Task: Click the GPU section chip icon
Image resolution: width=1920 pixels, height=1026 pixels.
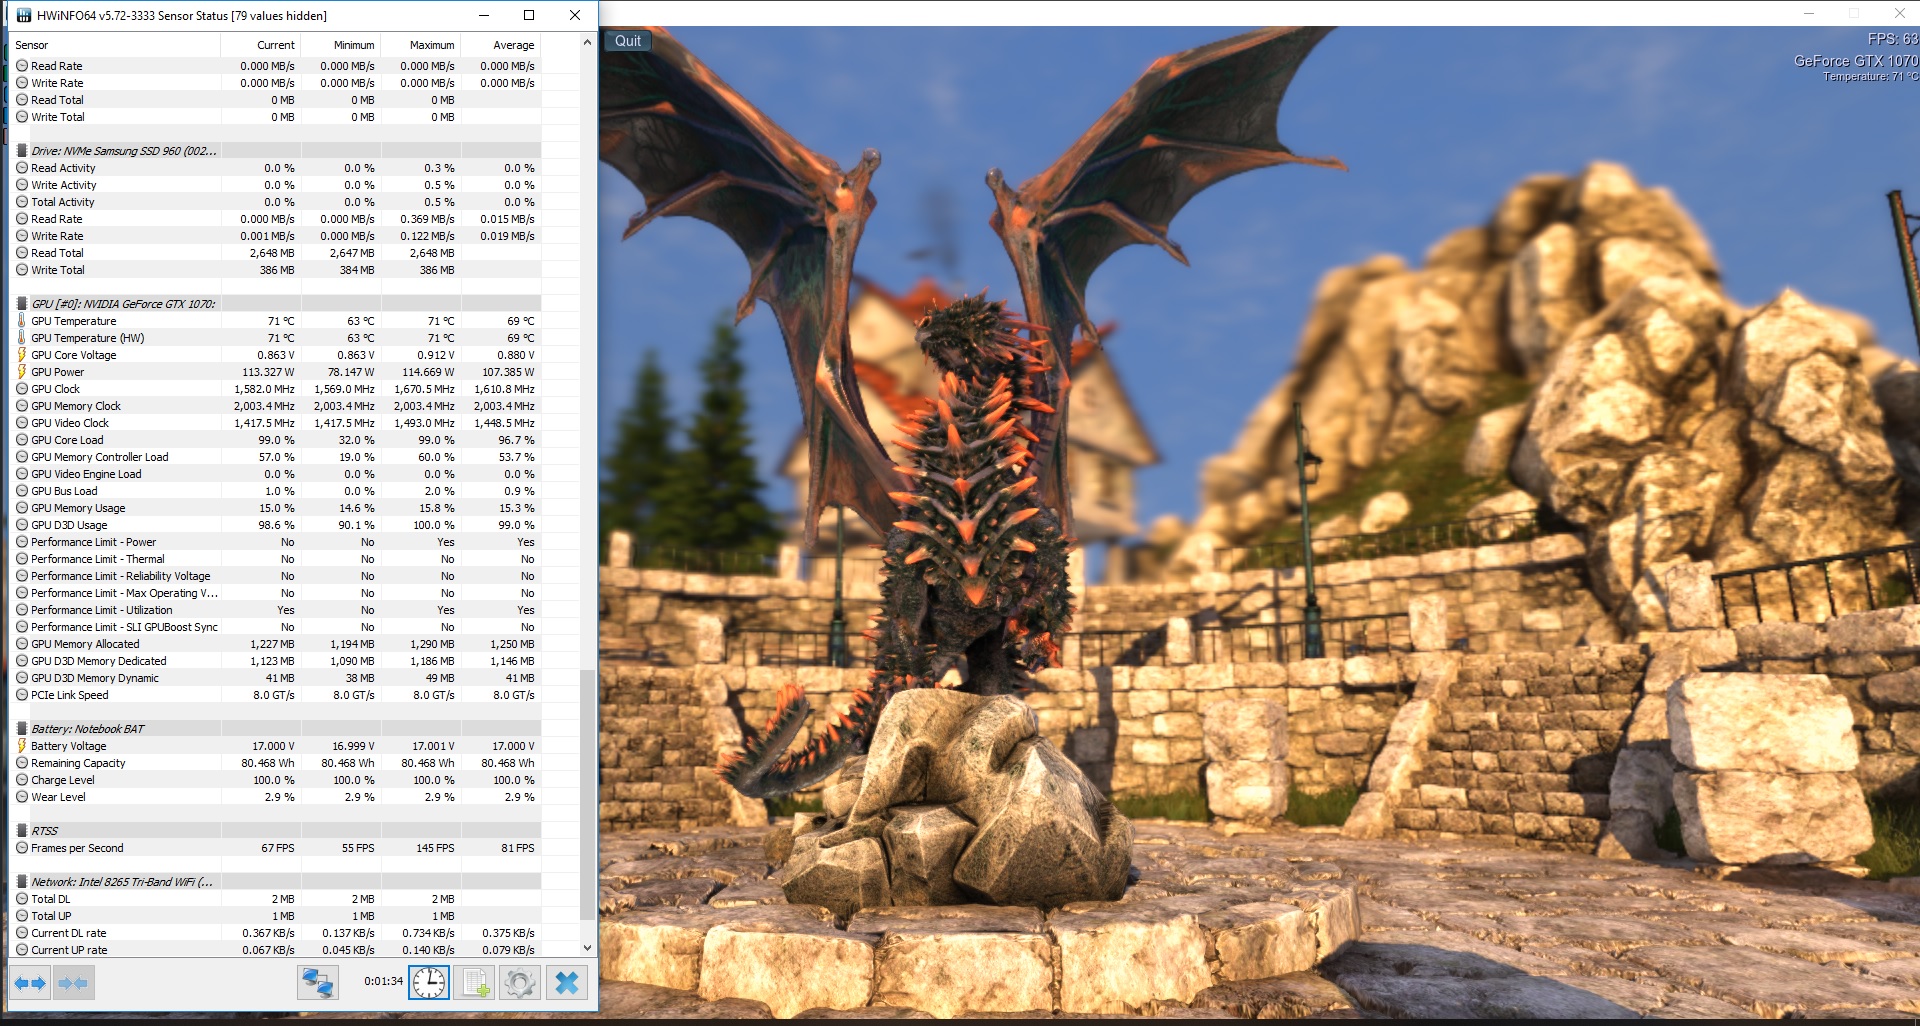Action: coord(22,304)
